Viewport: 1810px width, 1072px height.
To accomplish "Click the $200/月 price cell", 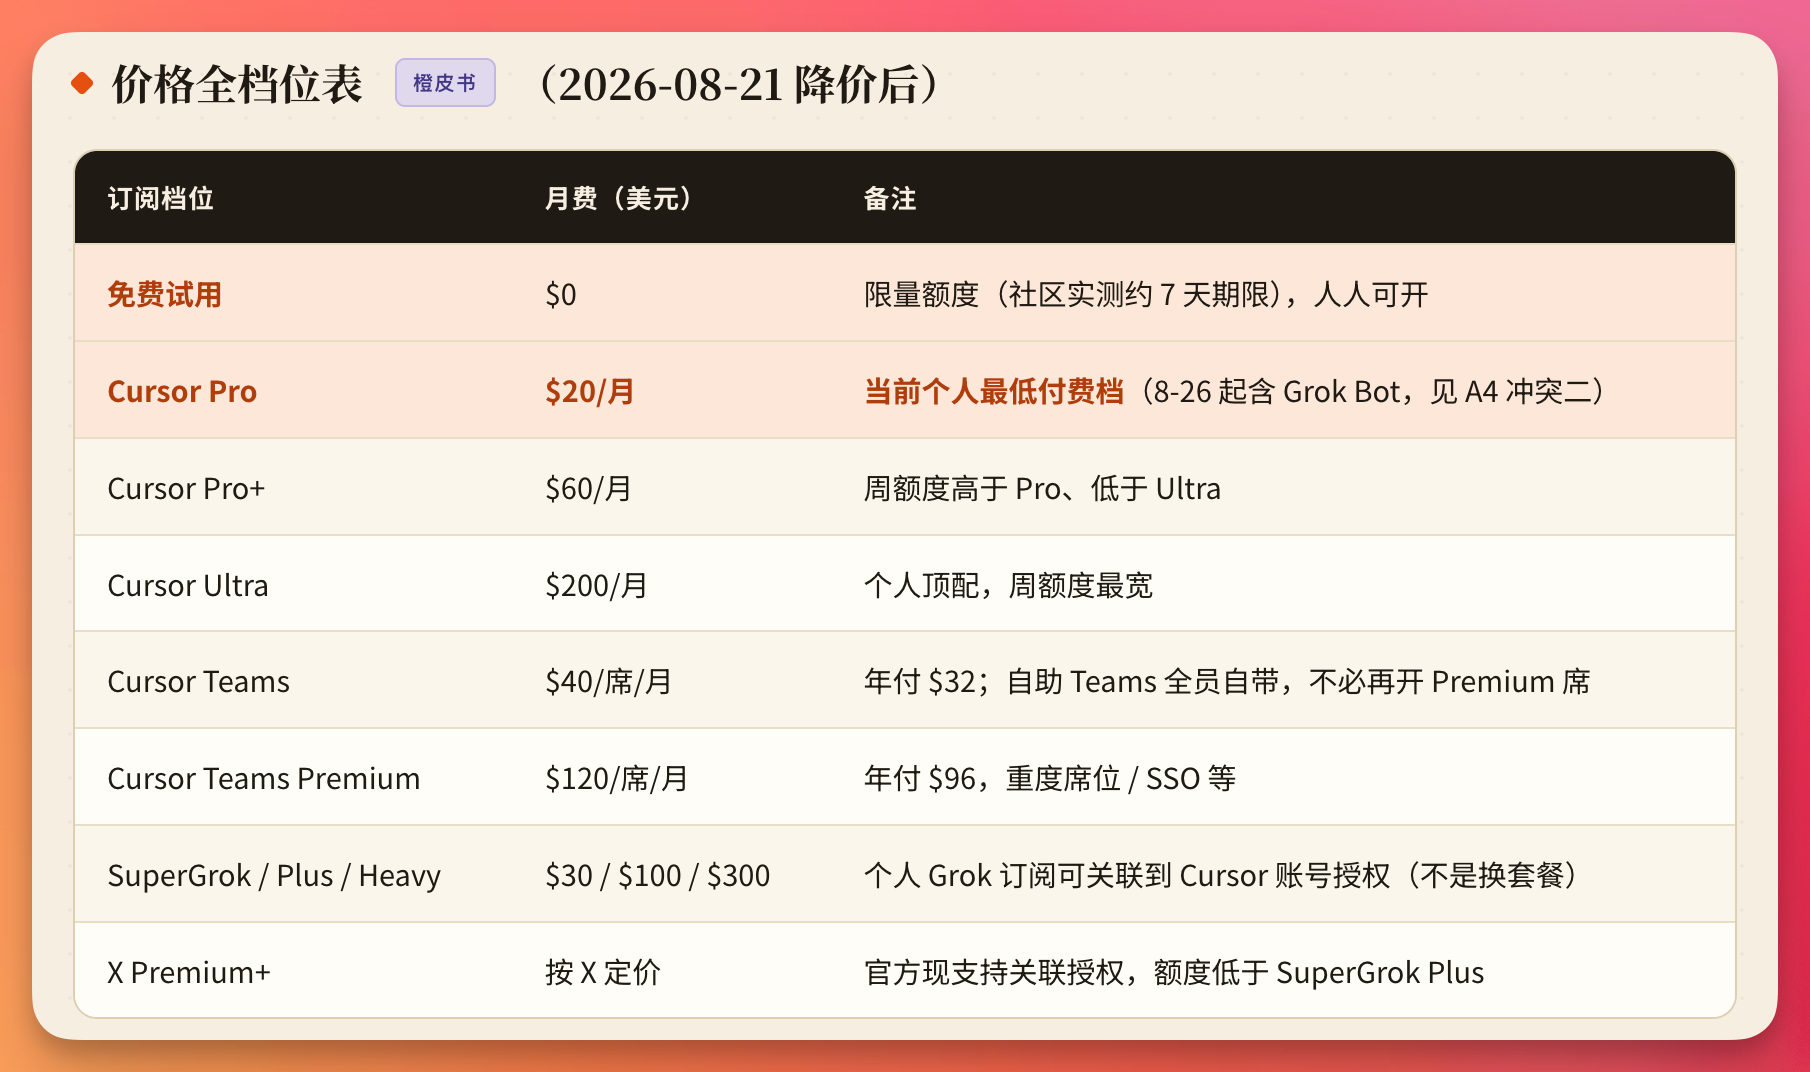I will point(597,586).
